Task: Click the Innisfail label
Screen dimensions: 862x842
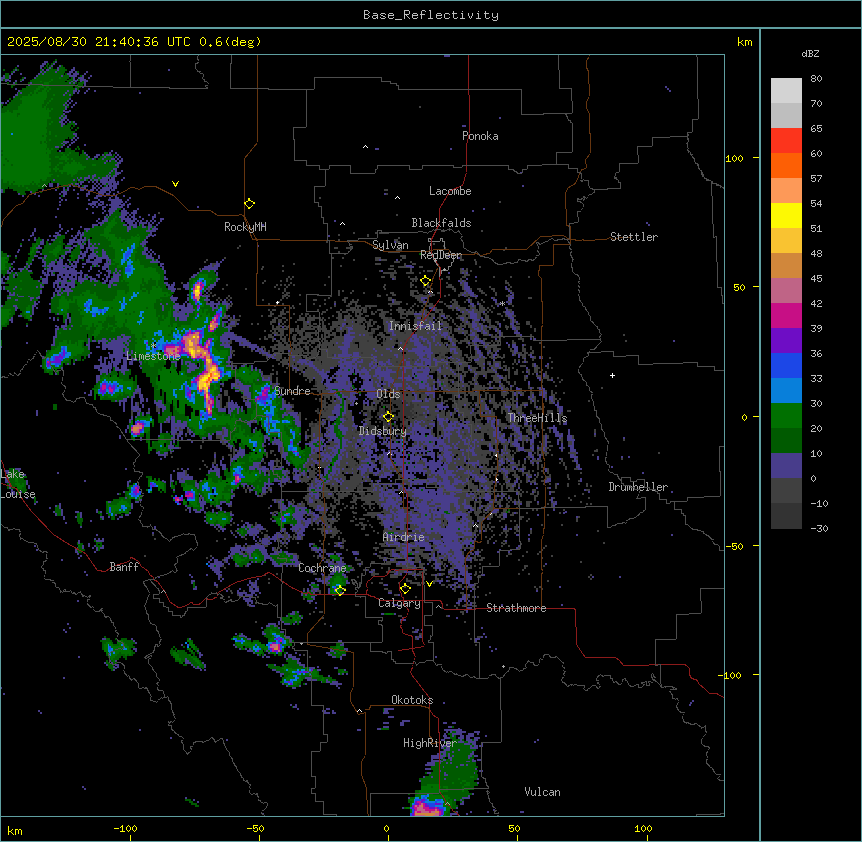Action: pyautogui.click(x=415, y=326)
